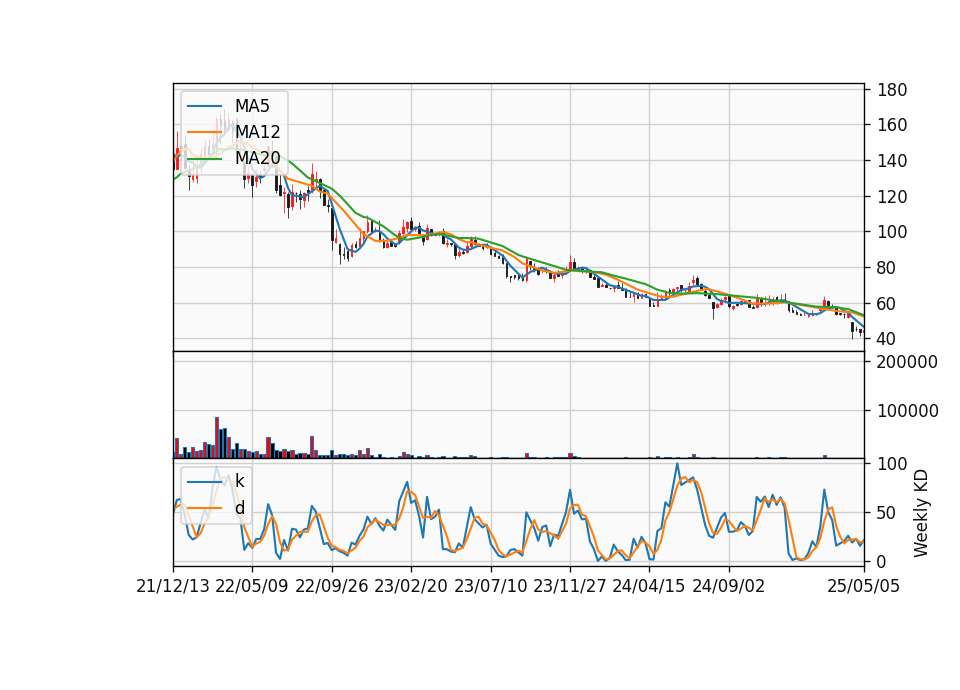Click the 22/05/09 date tick label
The image size is (960, 690).
coord(252,586)
